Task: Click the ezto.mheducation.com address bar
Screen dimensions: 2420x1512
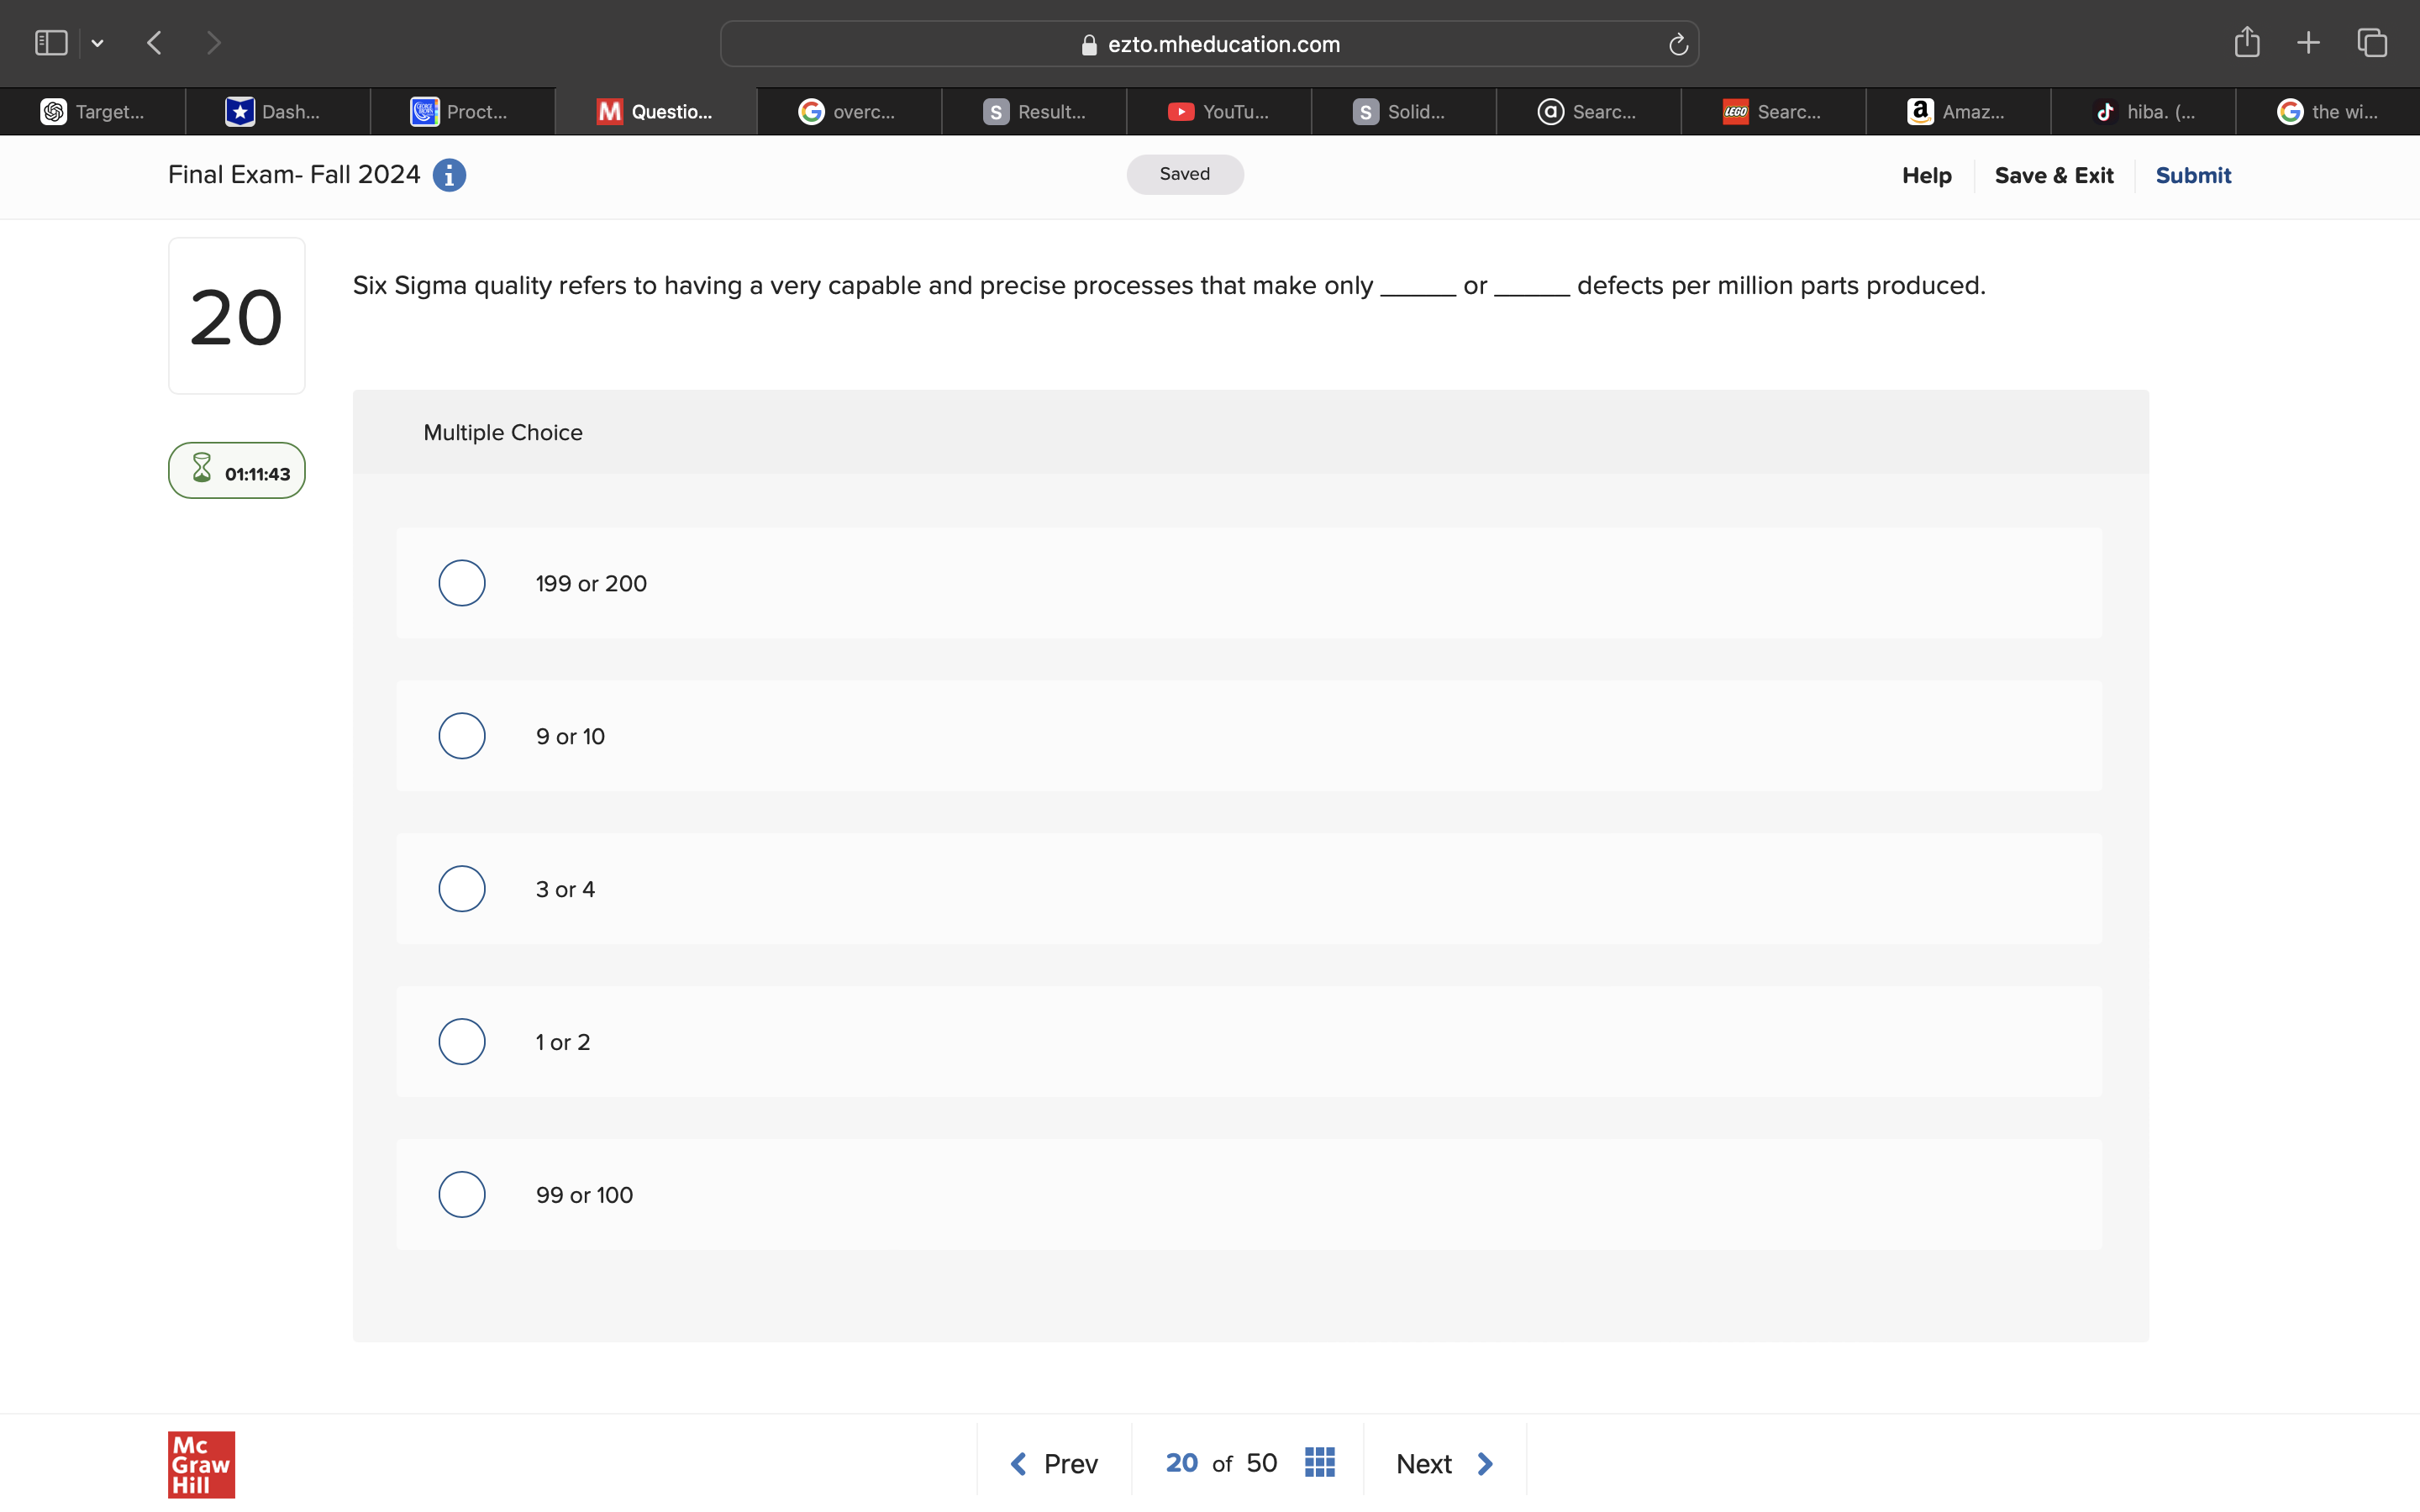Action: point(1210,44)
